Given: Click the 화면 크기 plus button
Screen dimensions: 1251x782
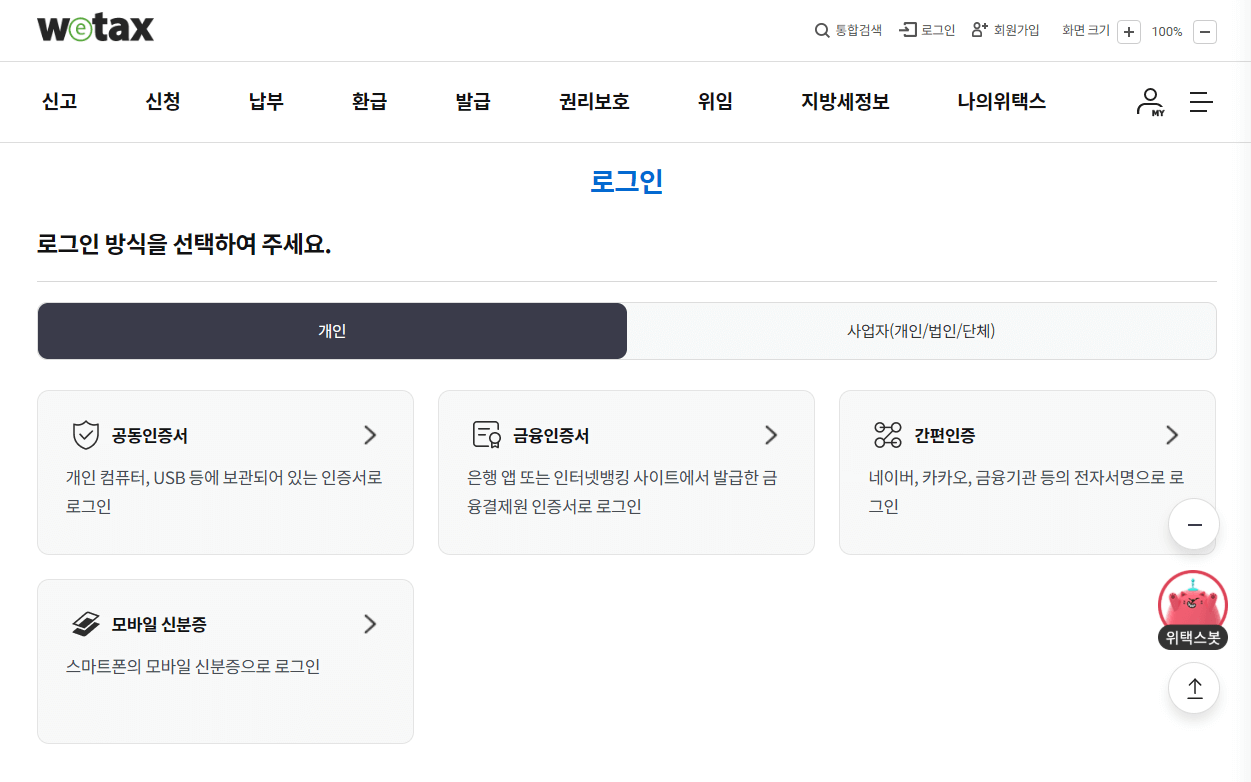Looking at the screenshot, I should [x=1128, y=31].
